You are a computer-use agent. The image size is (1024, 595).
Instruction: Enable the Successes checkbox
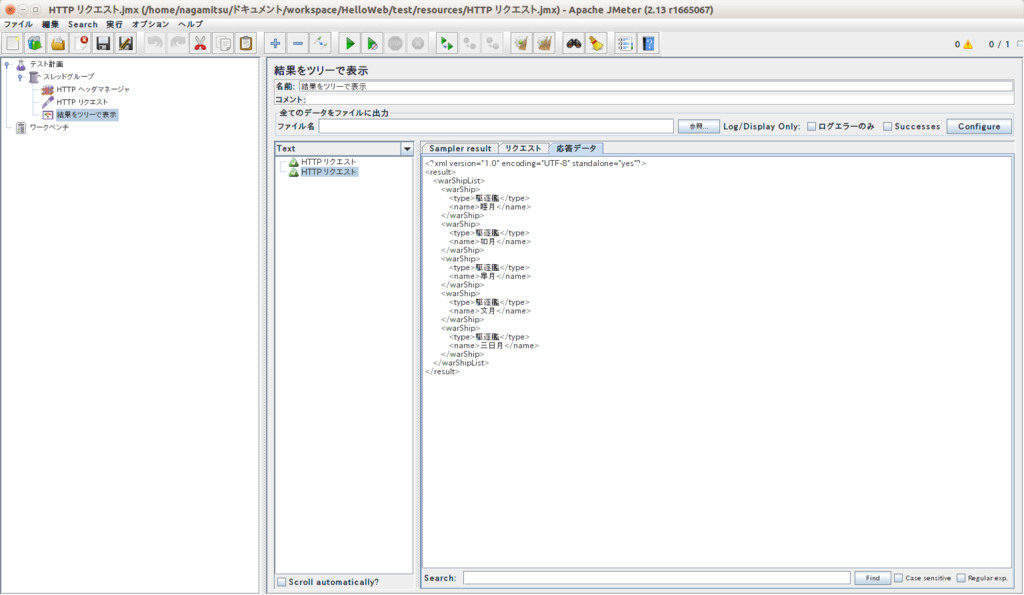pyautogui.click(x=888, y=127)
